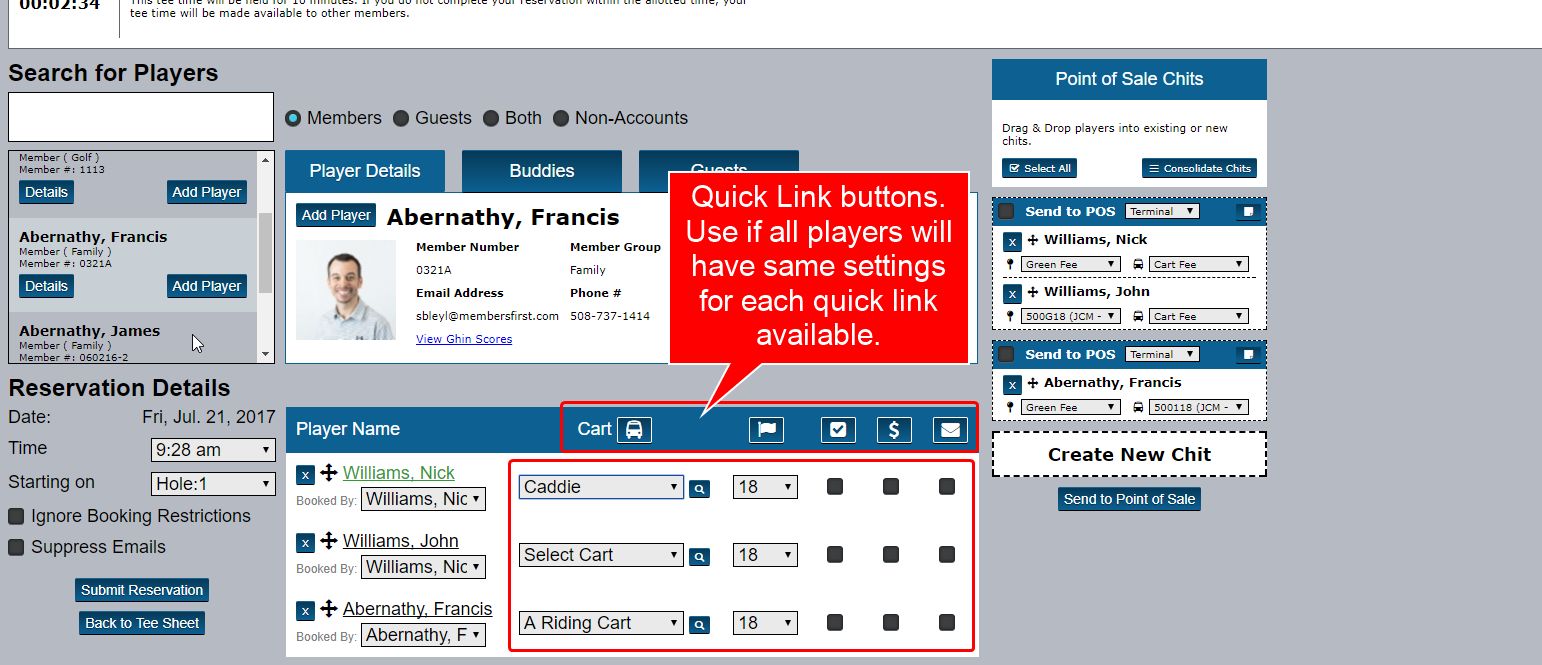Remove Williams, Nick from the reservation player list
The image size is (1542, 665).
(x=305, y=474)
